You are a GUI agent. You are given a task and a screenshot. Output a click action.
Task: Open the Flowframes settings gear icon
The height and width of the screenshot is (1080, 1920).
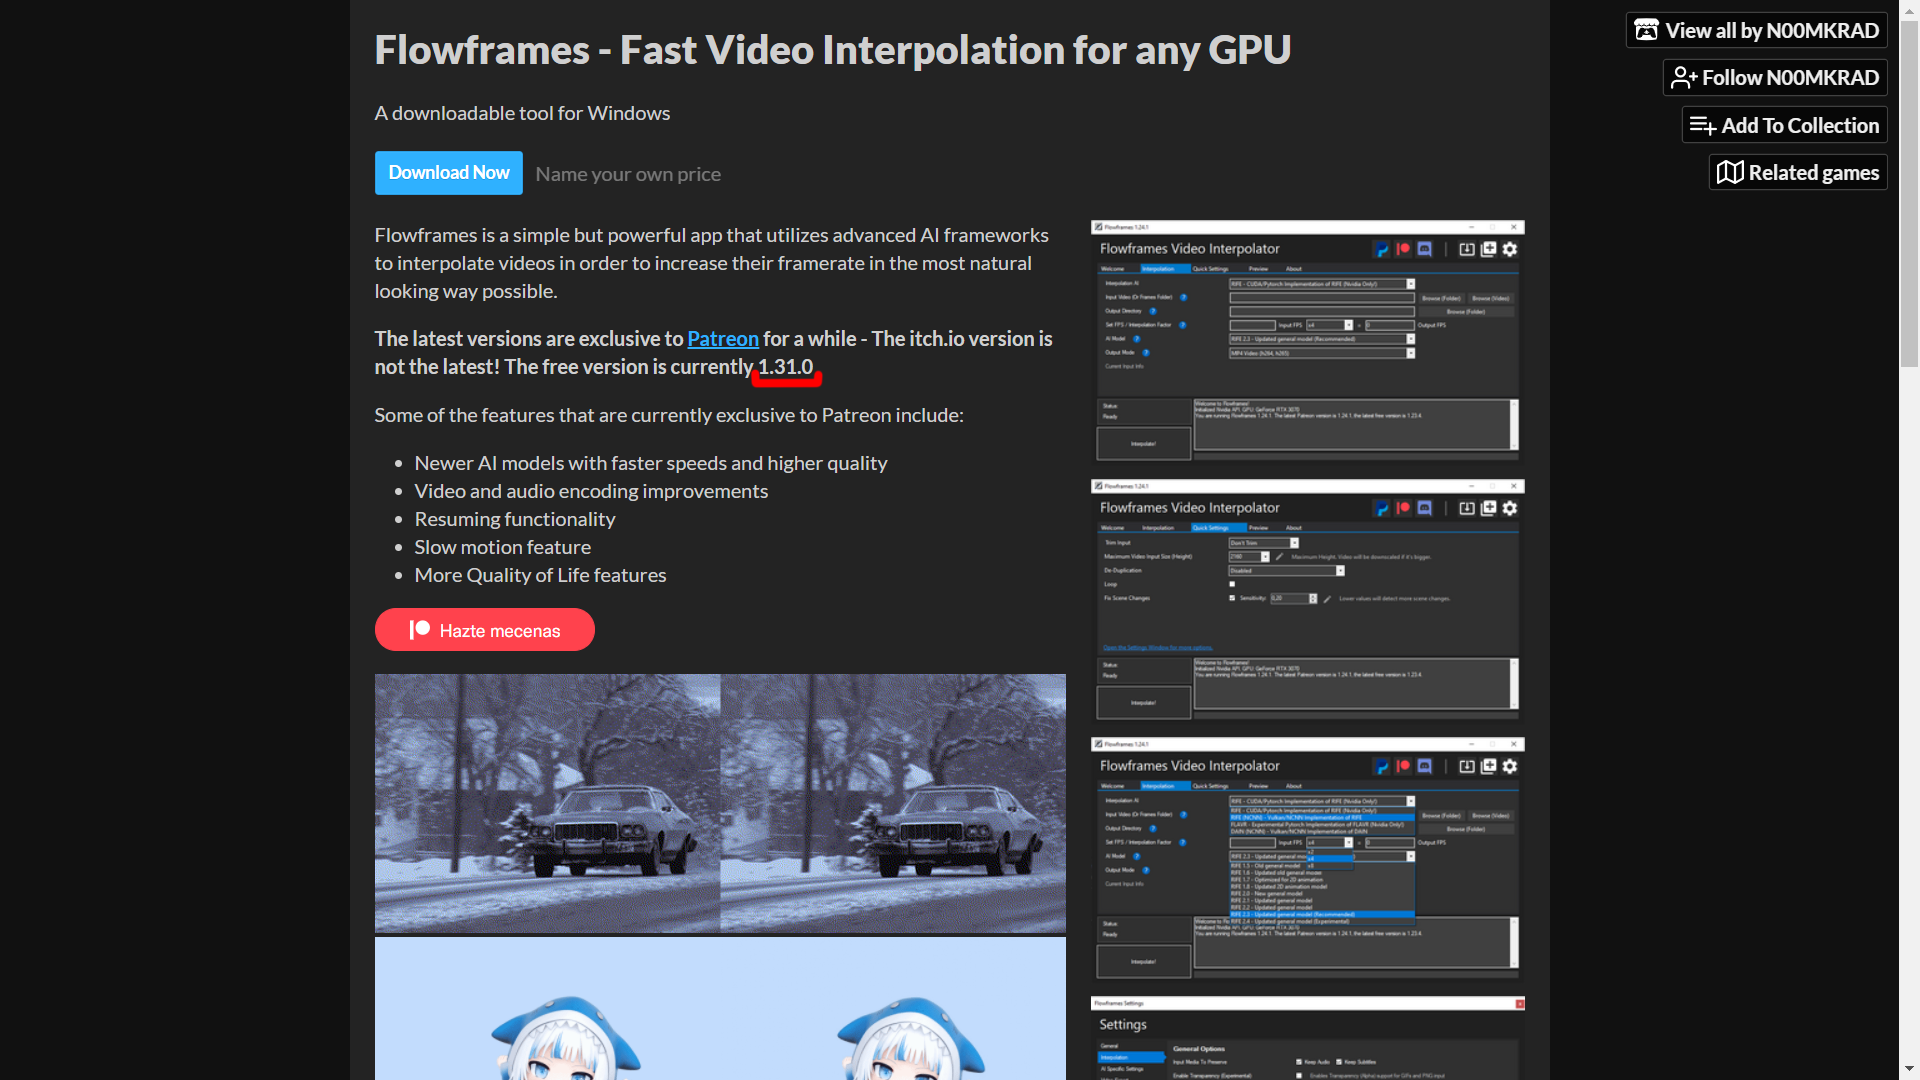[x=1509, y=250]
